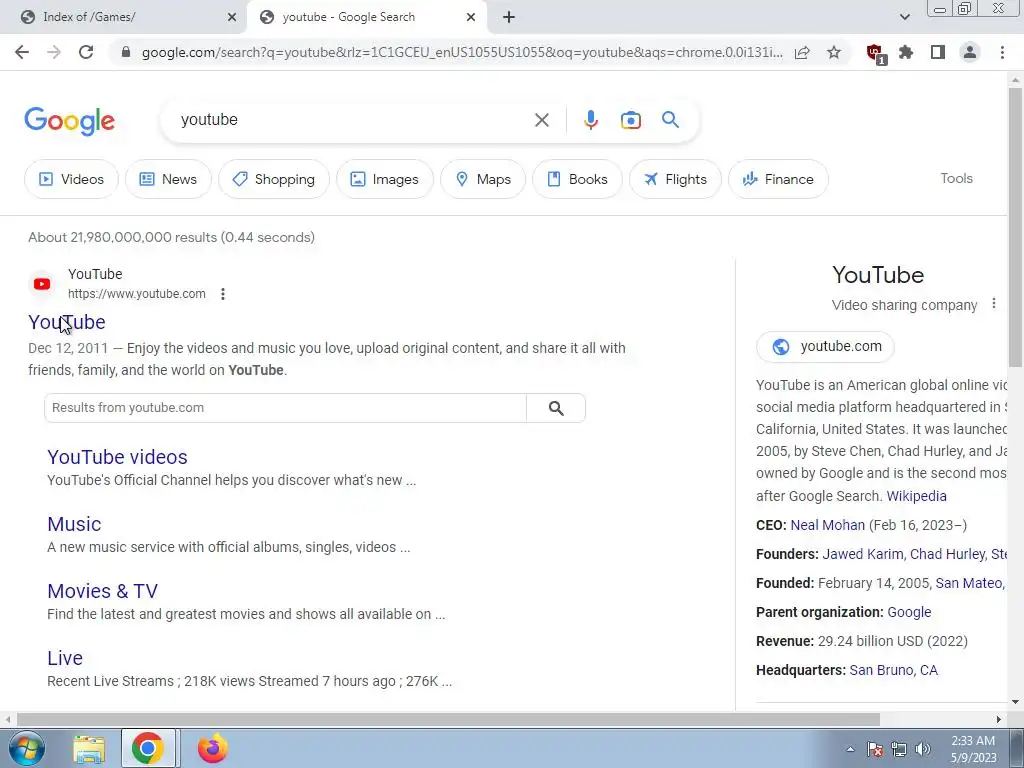Open the Chrome profile avatar
Image resolution: width=1024 pixels, height=768 pixels.
coord(970,52)
